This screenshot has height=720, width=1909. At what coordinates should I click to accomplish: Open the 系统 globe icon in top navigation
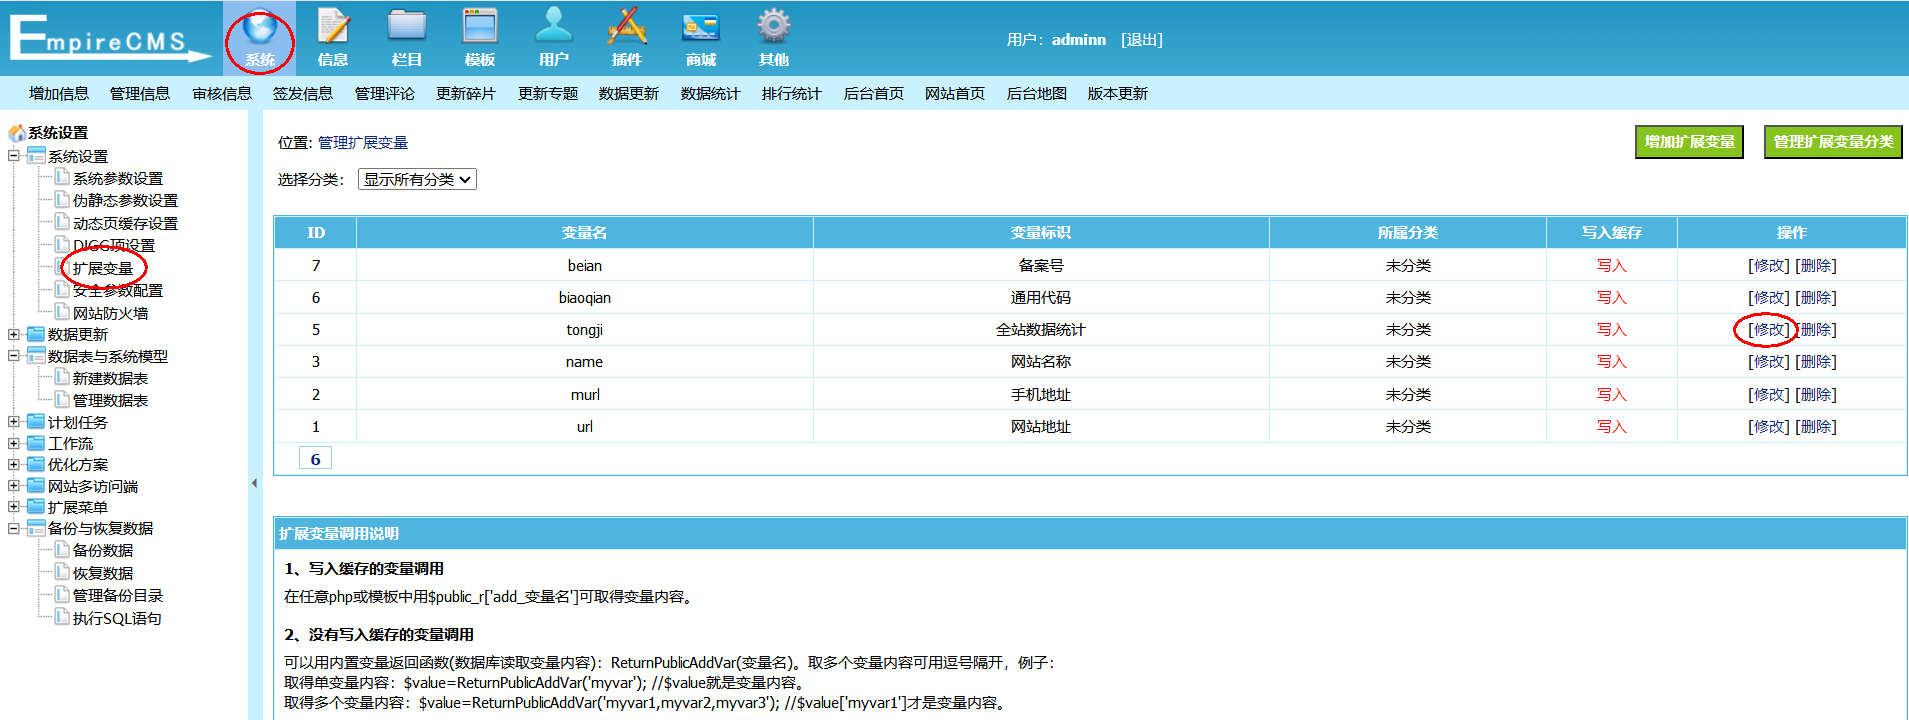pyautogui.click(x=260, y=28)
